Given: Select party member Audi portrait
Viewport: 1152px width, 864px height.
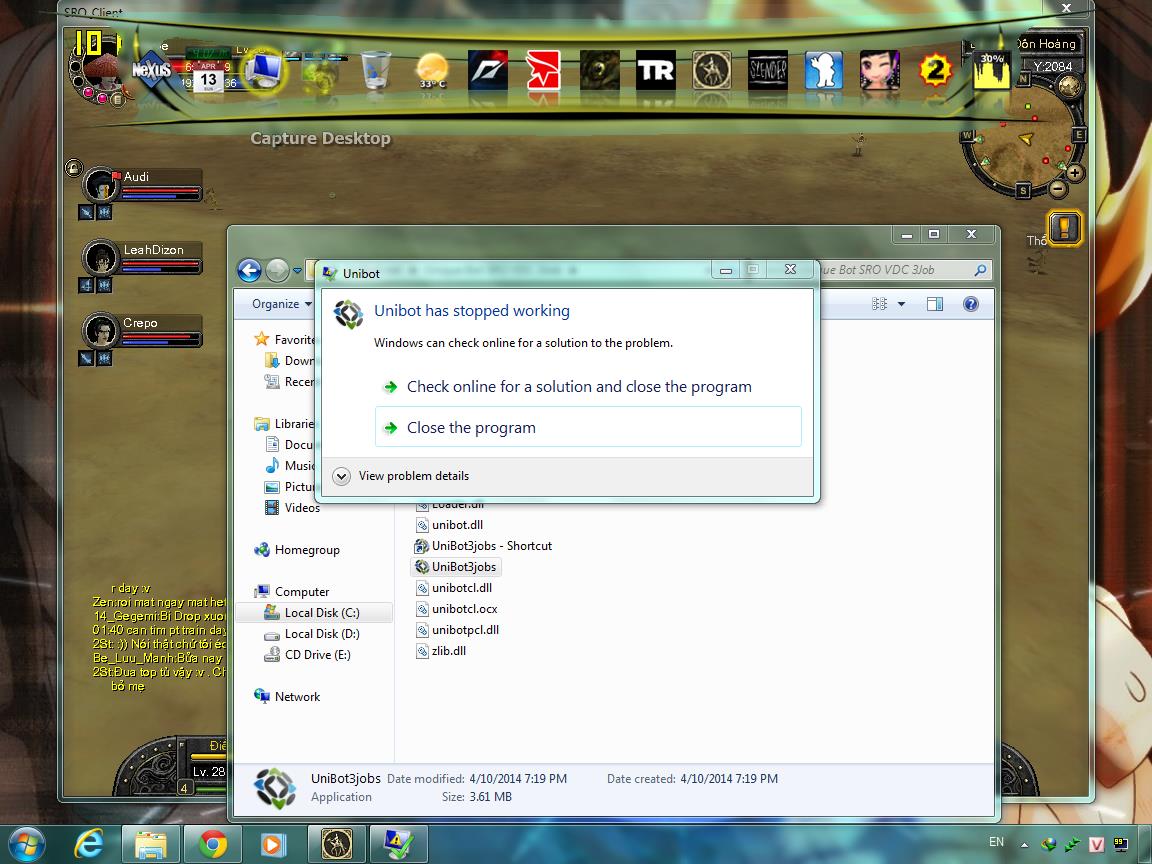Looking at the screenshot, I should click(100, 184).
